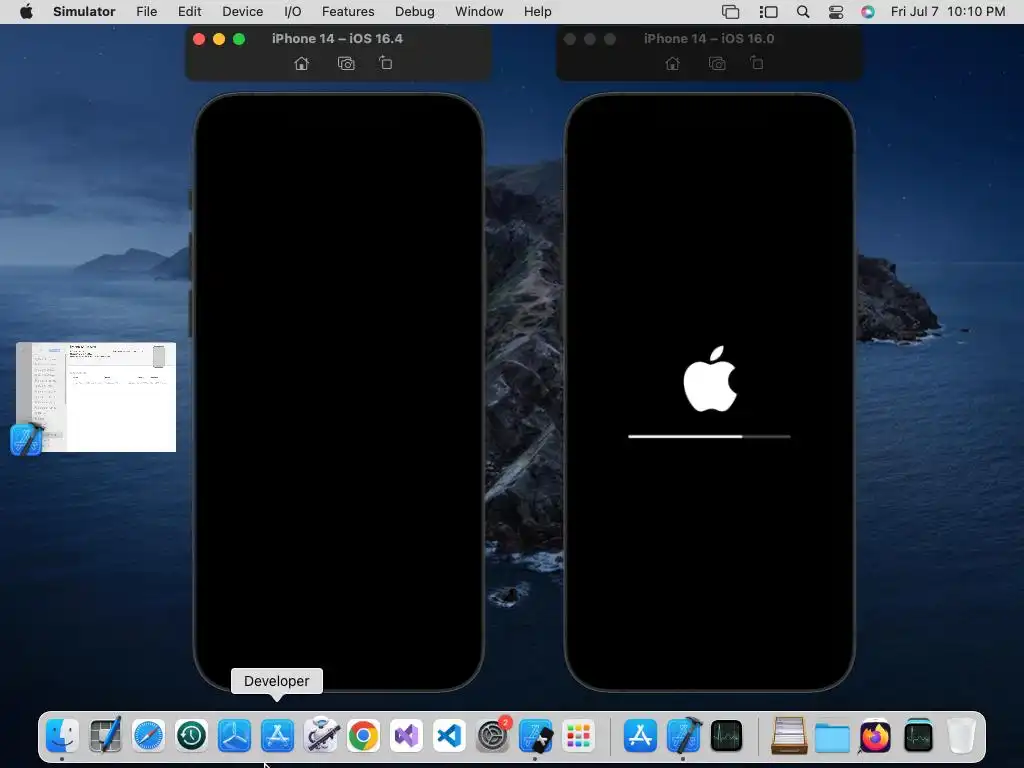This screenshot has width=1024, height=768.
Task: Click the sidebar-style menu bar status icon
Action: (x=769, y=12)
